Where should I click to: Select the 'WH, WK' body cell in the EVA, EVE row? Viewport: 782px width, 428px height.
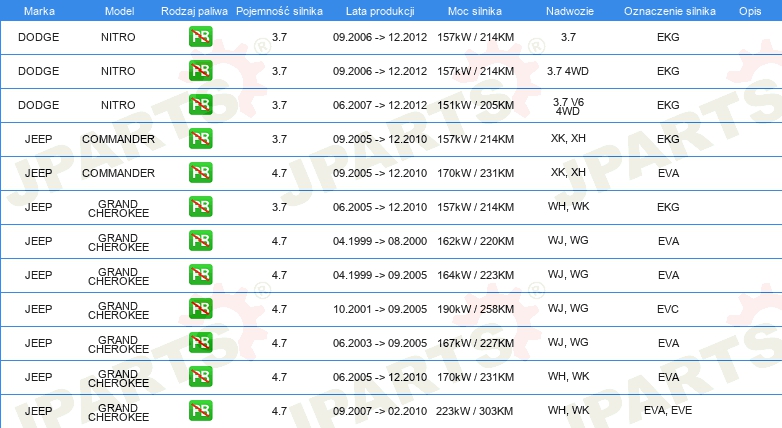(568, 411)
